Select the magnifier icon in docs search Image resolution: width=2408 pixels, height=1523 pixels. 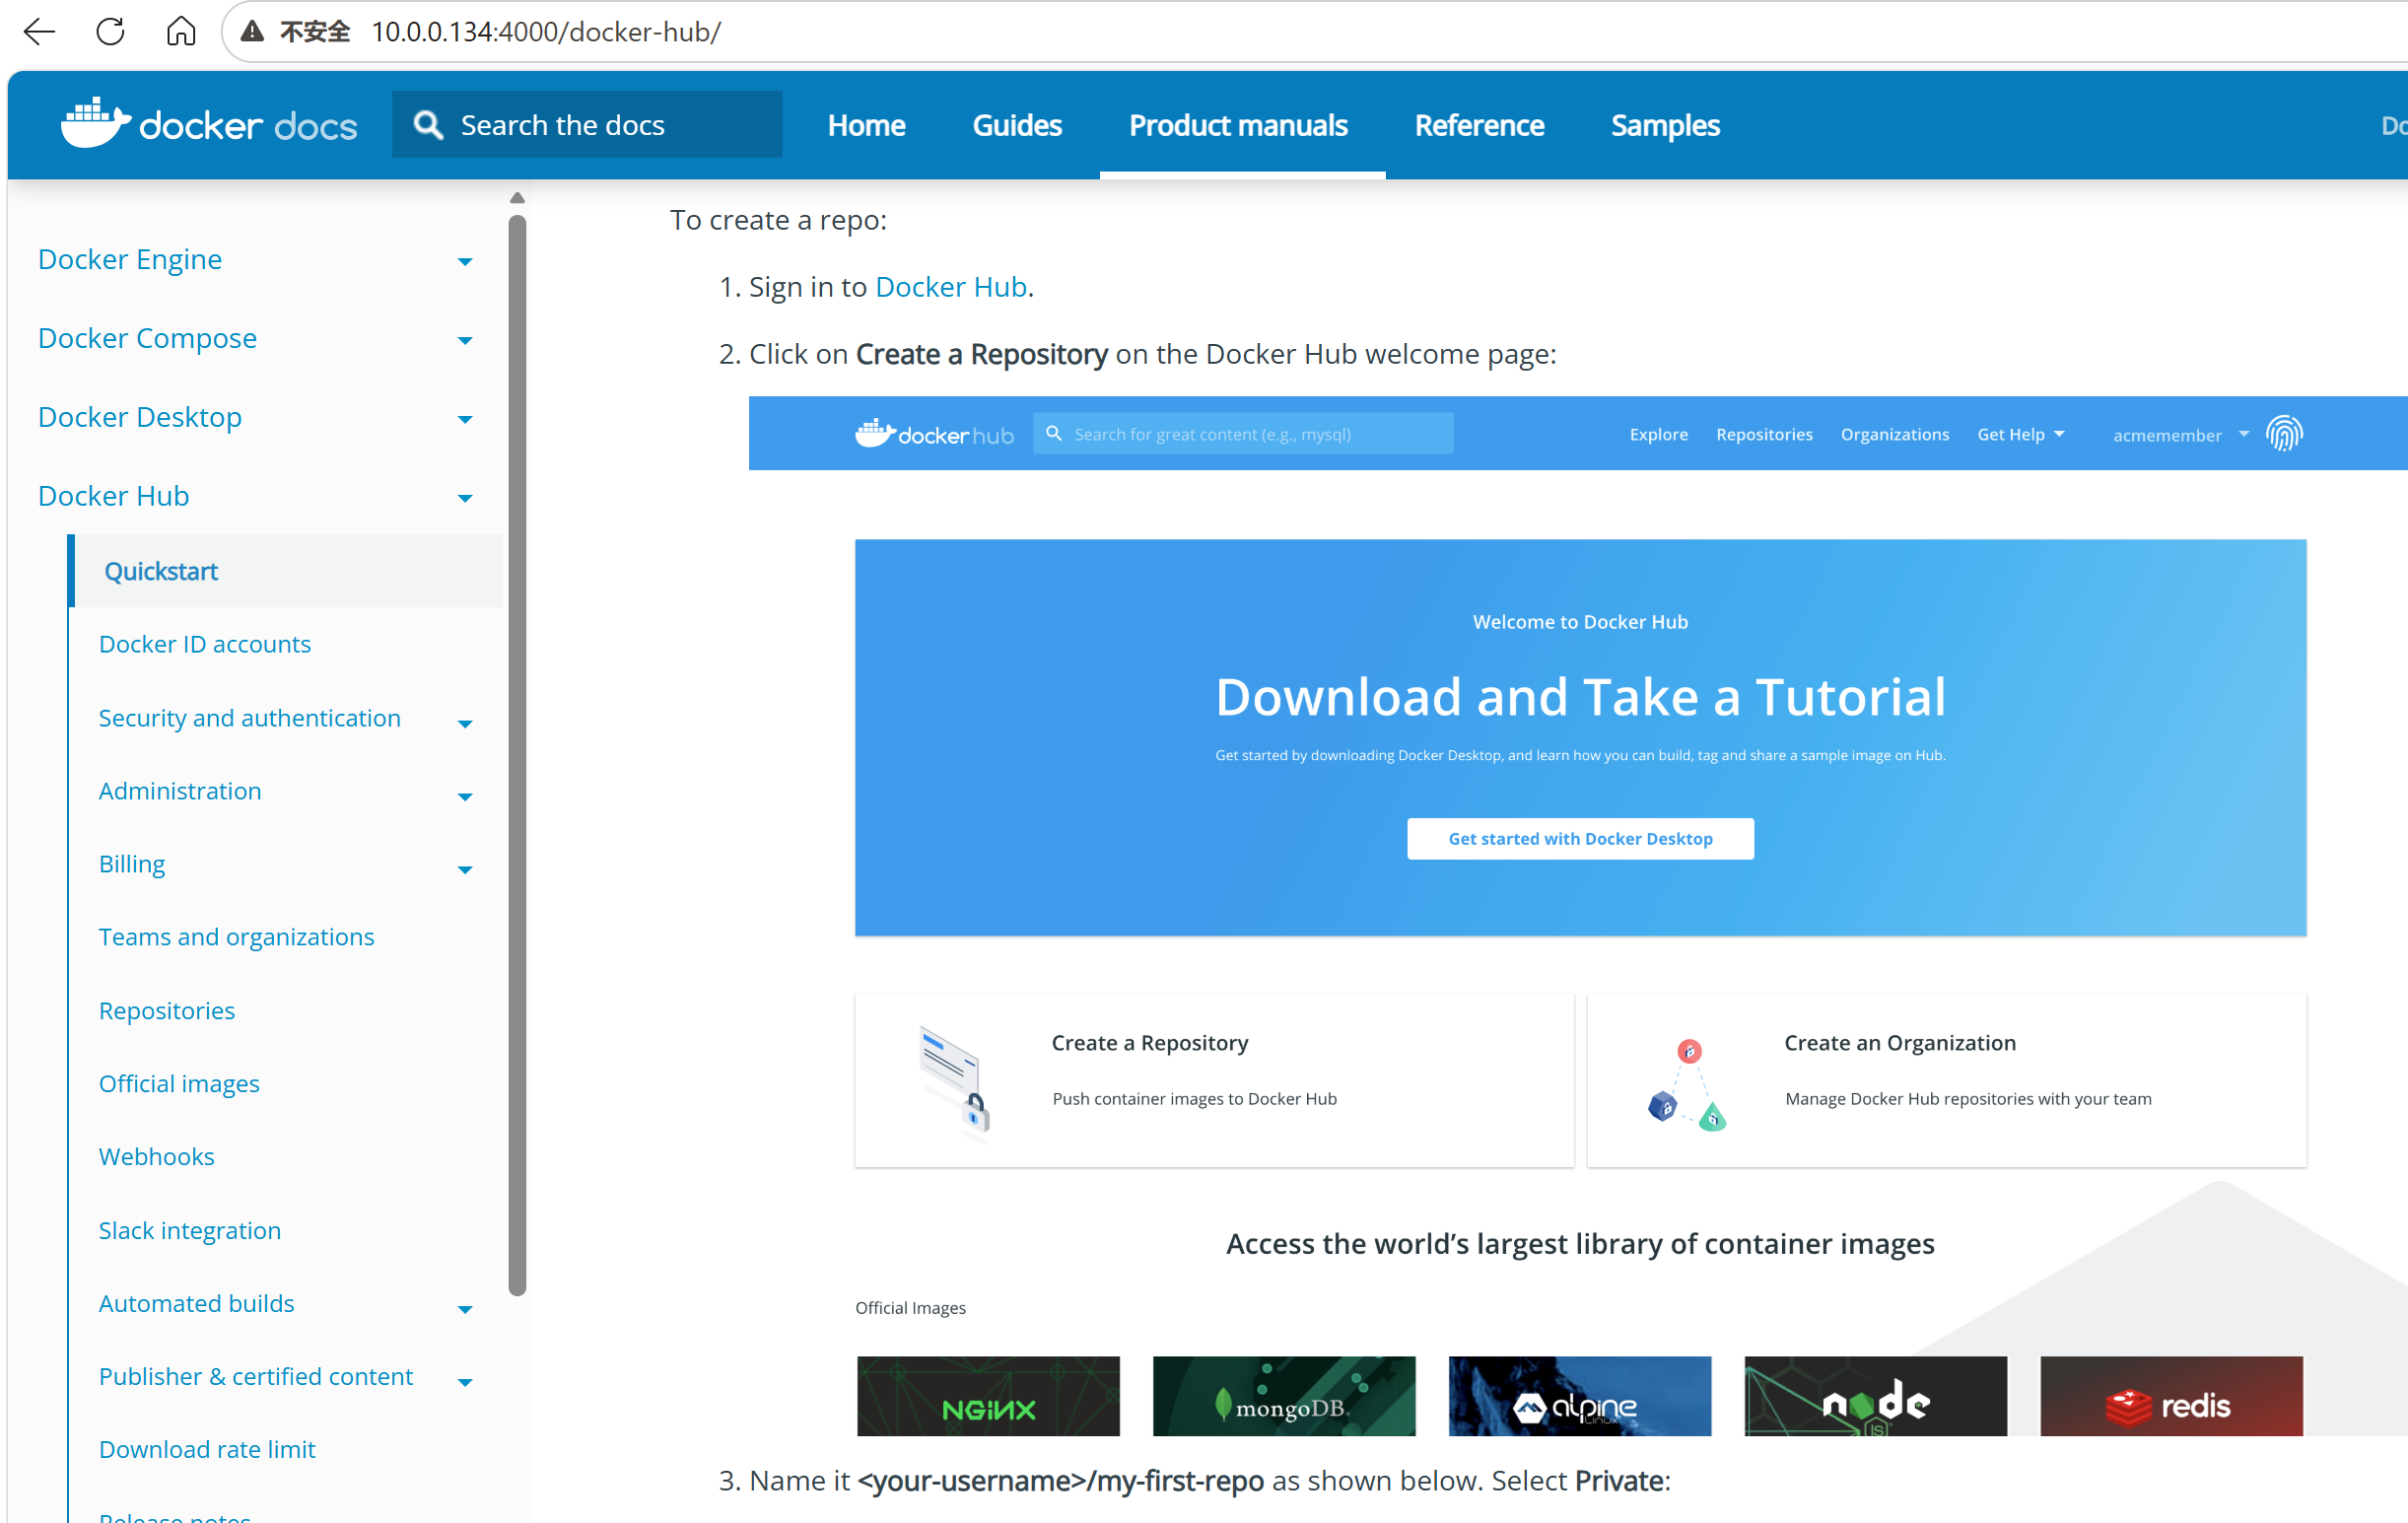(428, 125)
